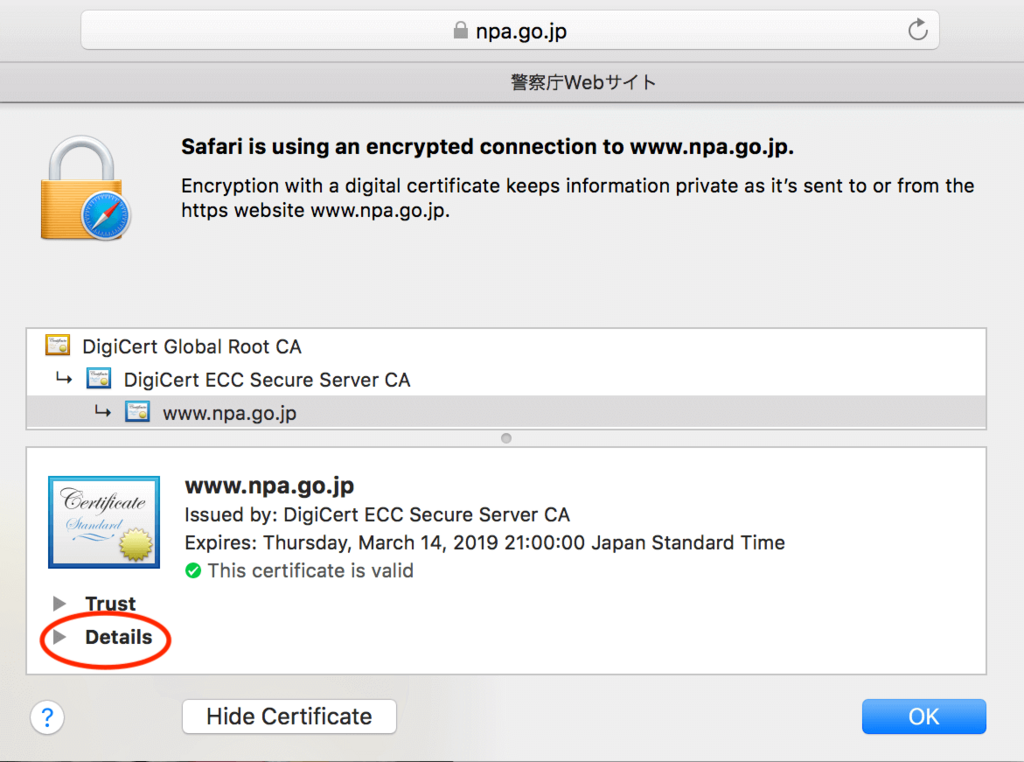Image resolution: width=1024 pixels, height=762 pixels.
Task: Click the DigiCert ECC Secure Server CA icon
Action: coord(99,378)
